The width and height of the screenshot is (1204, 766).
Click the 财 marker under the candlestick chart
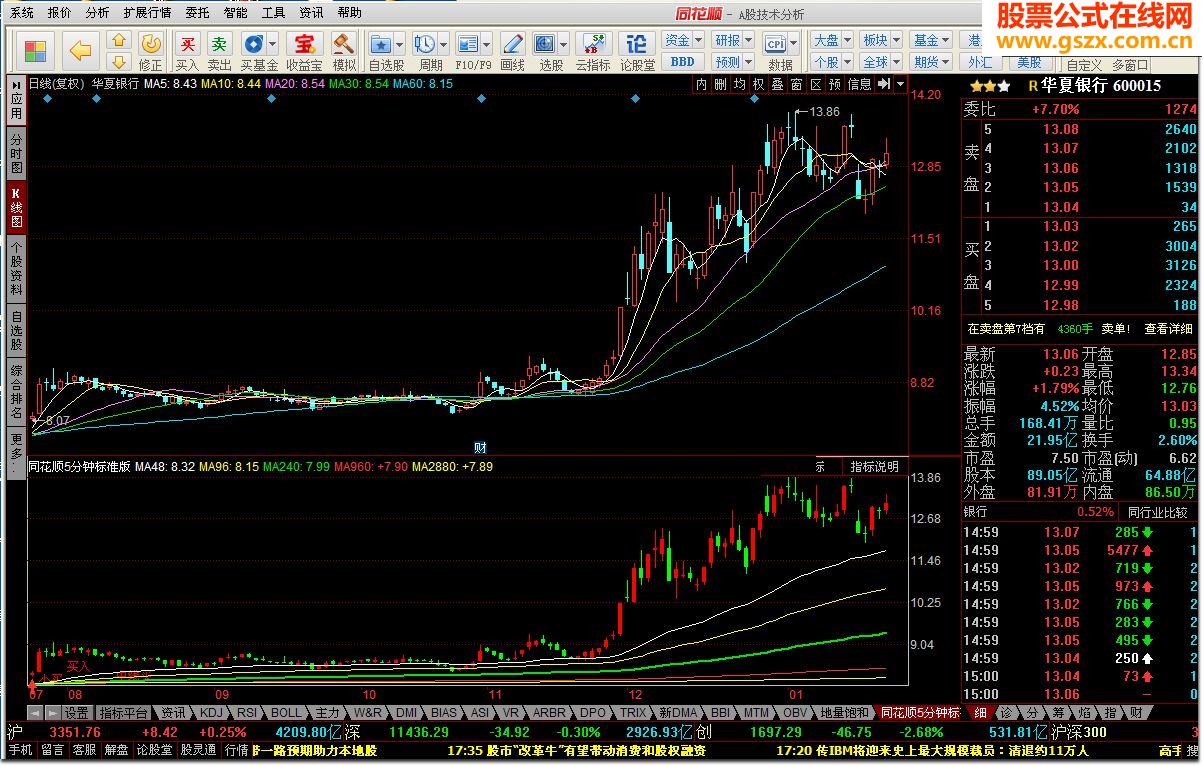(480, 446)
